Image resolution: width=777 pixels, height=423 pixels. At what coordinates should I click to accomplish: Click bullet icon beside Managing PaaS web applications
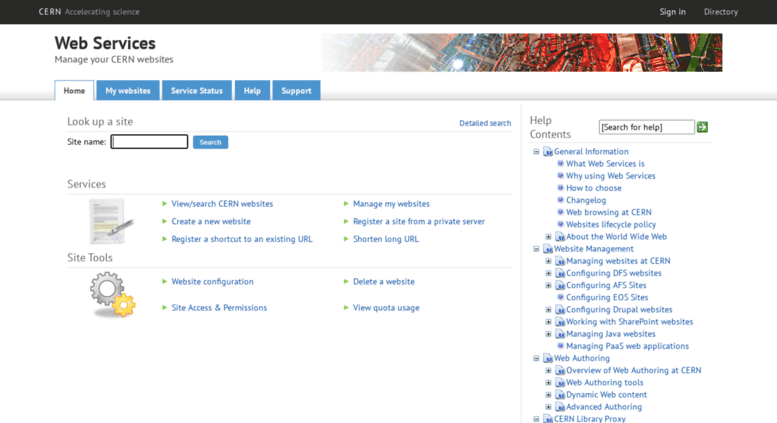(x=560, y=346)
